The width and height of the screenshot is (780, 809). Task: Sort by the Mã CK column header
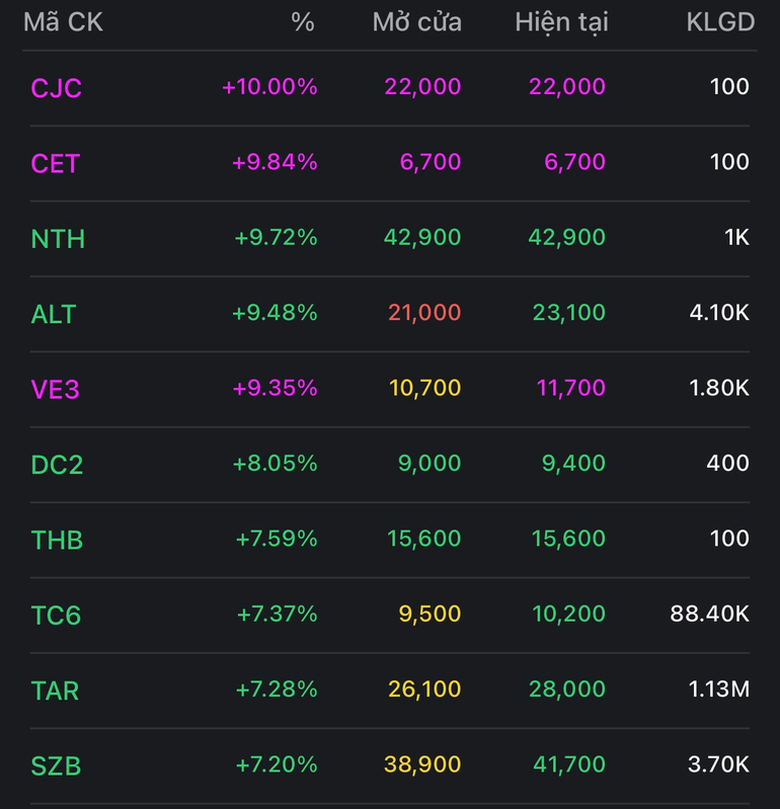(x=63, y=22)
